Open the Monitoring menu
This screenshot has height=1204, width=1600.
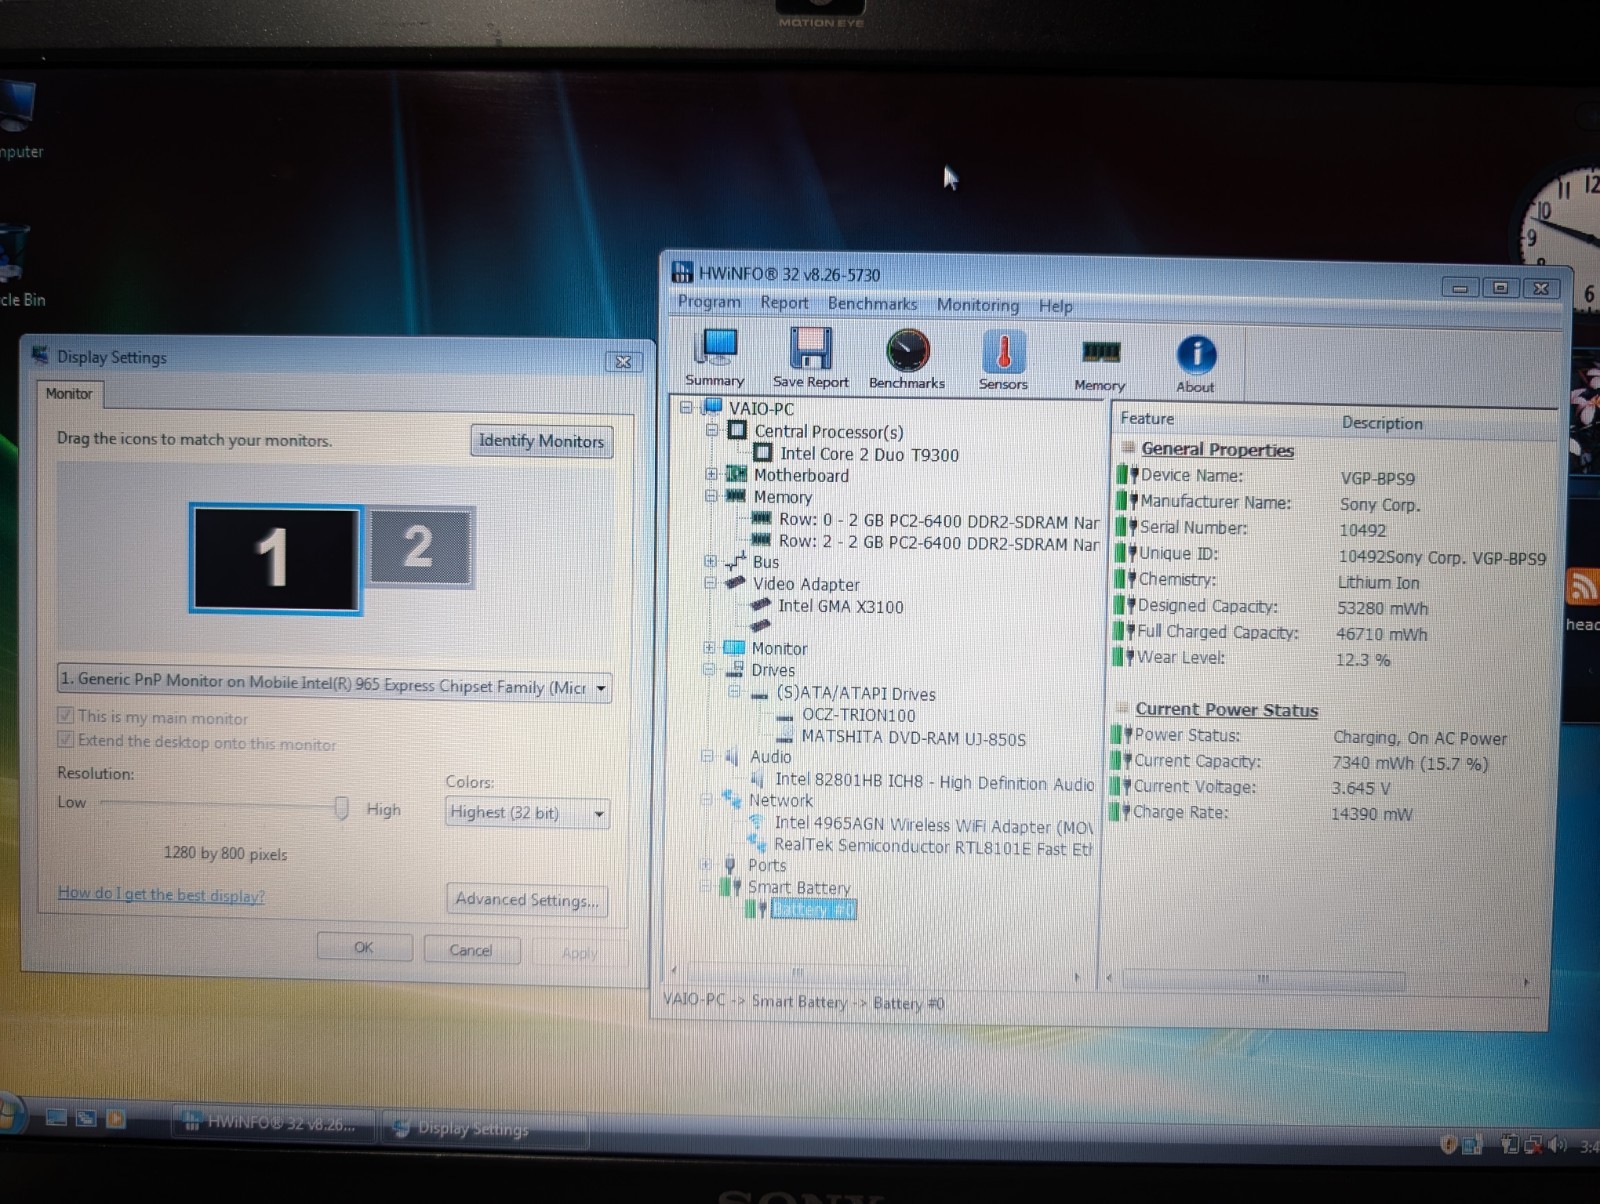tap(978, 305)
